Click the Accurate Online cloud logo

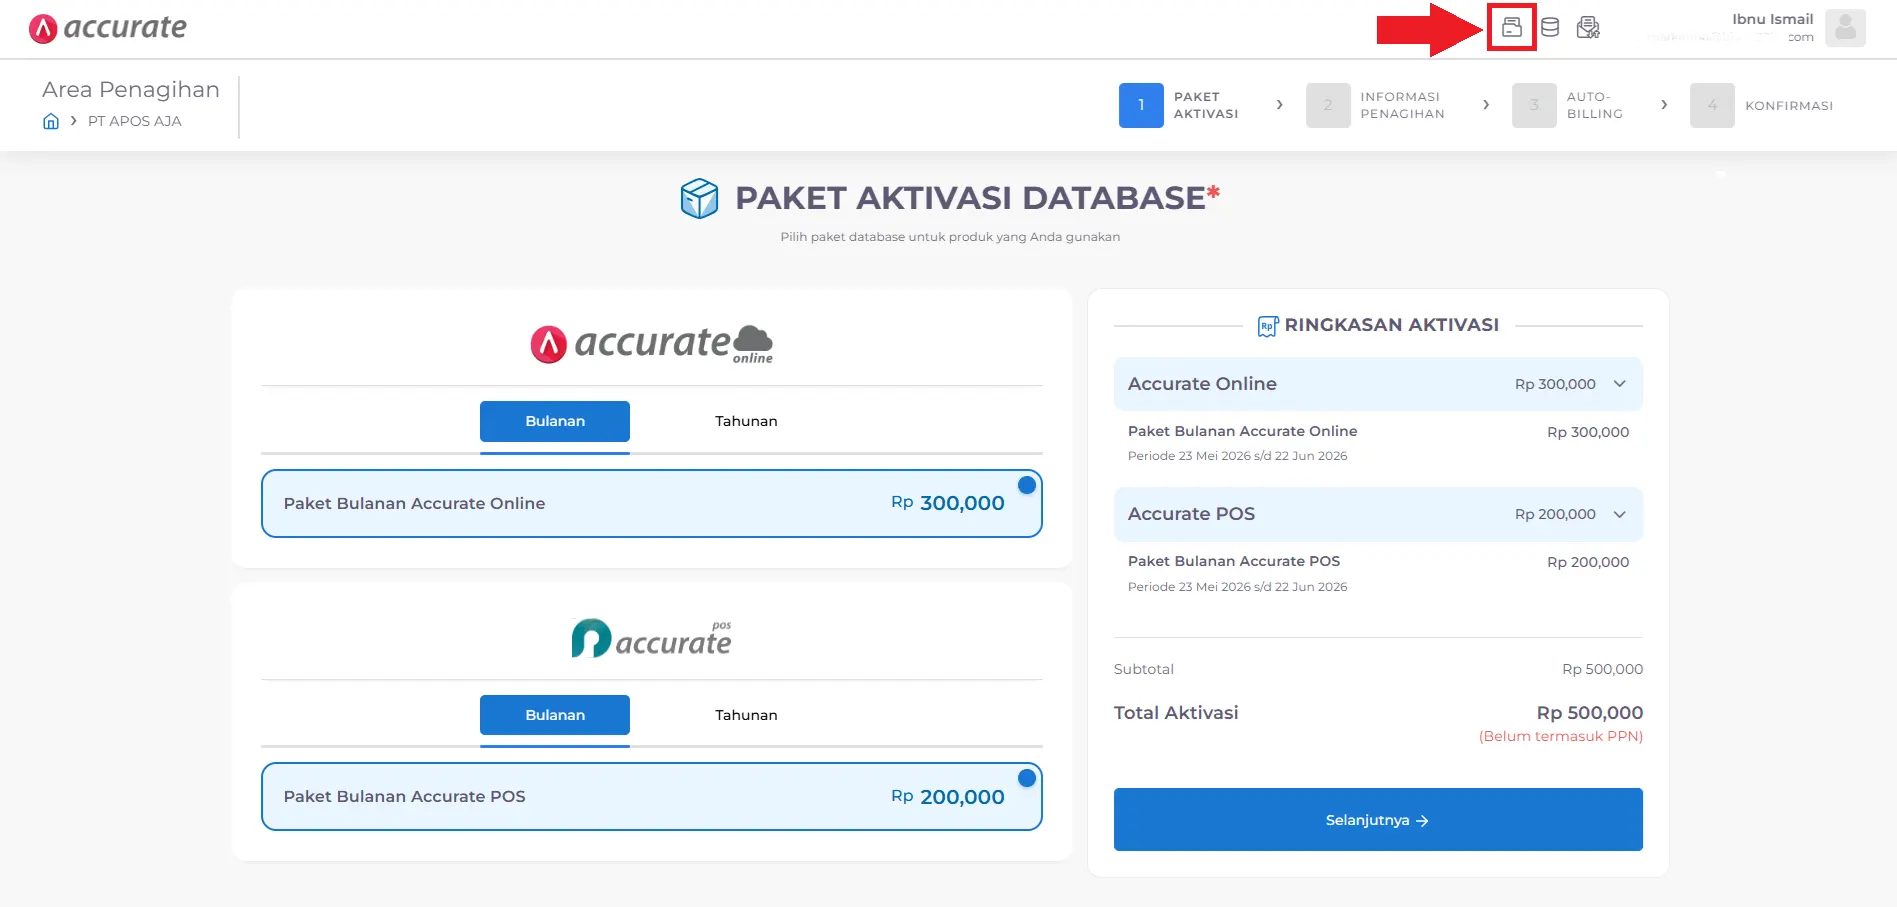tap(652, 343)
